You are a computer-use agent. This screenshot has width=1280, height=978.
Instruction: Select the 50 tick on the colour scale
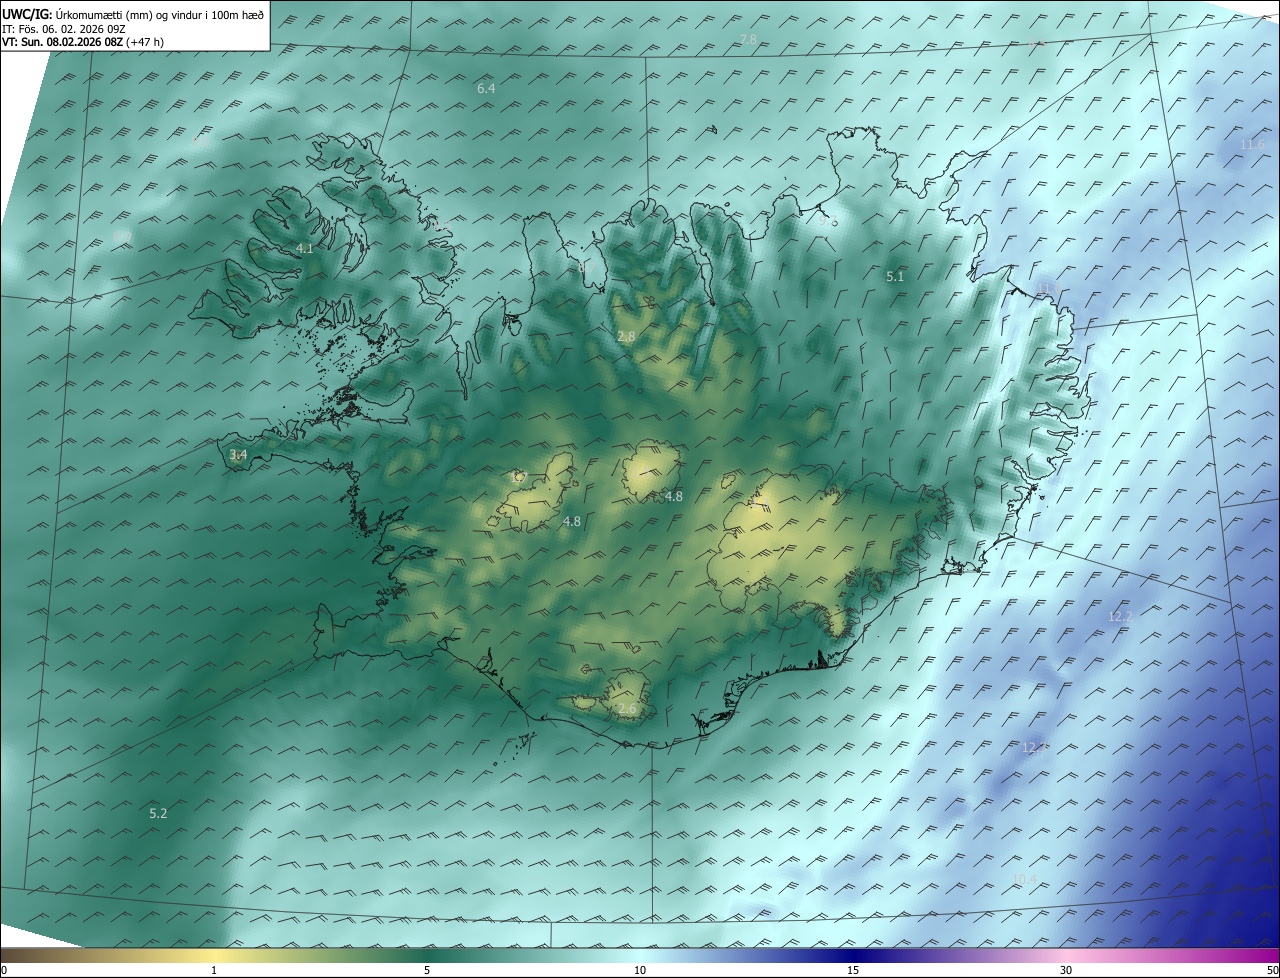click(x=1272, y=970)
